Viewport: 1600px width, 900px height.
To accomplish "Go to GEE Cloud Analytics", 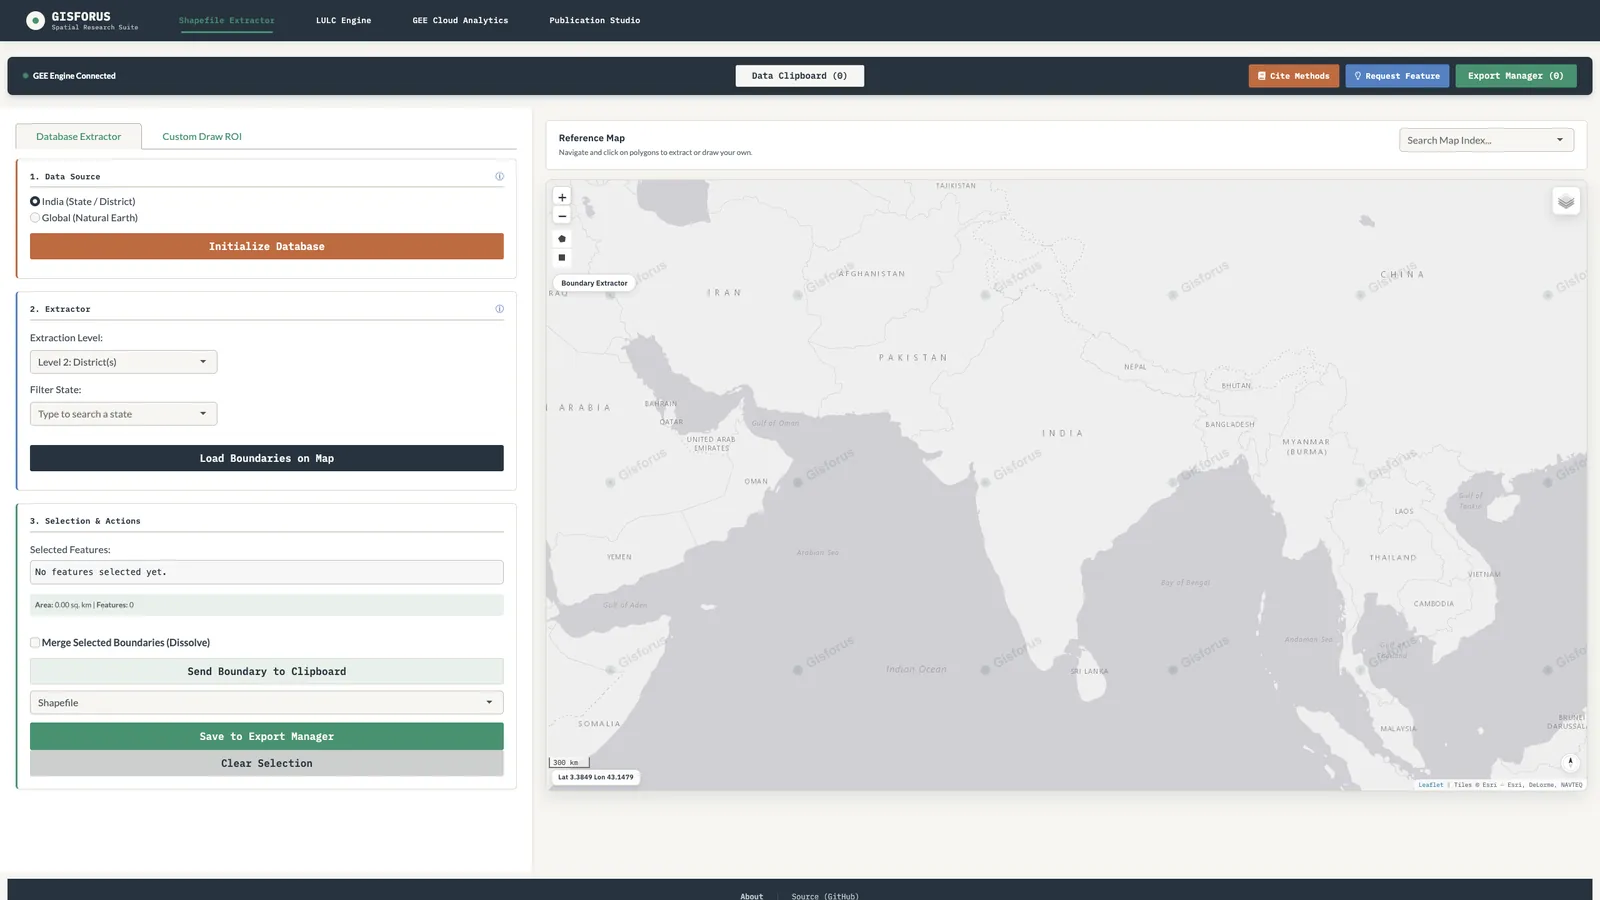I will (460, 20).
